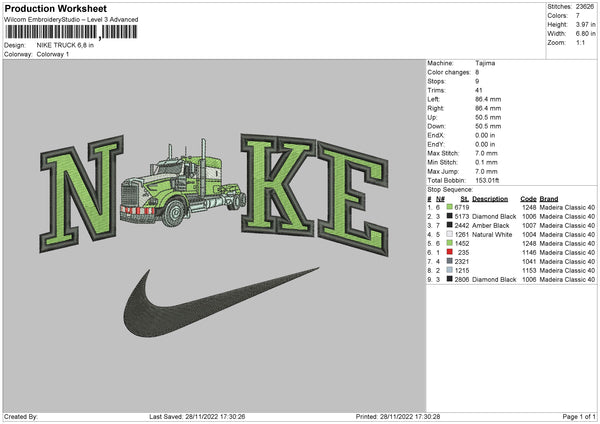Click the 'Up:' label
This screenshot has height=424, width=600.
point(432,117)
